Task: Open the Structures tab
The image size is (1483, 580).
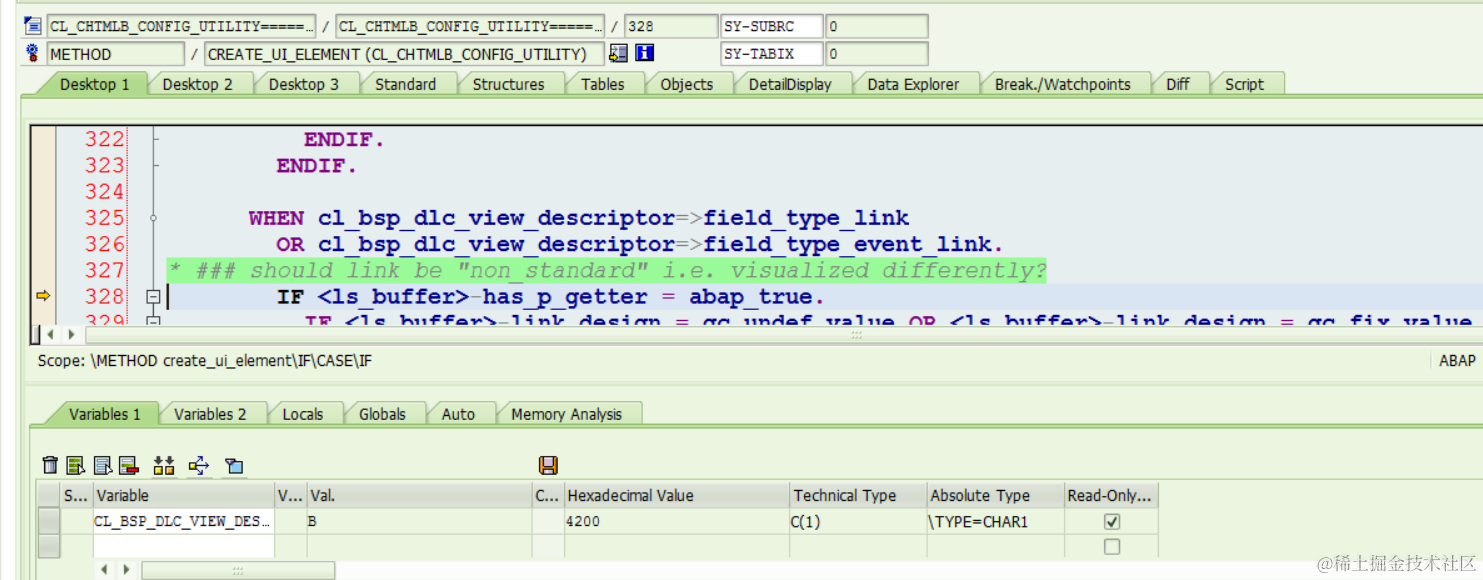Action: (508, 84)
